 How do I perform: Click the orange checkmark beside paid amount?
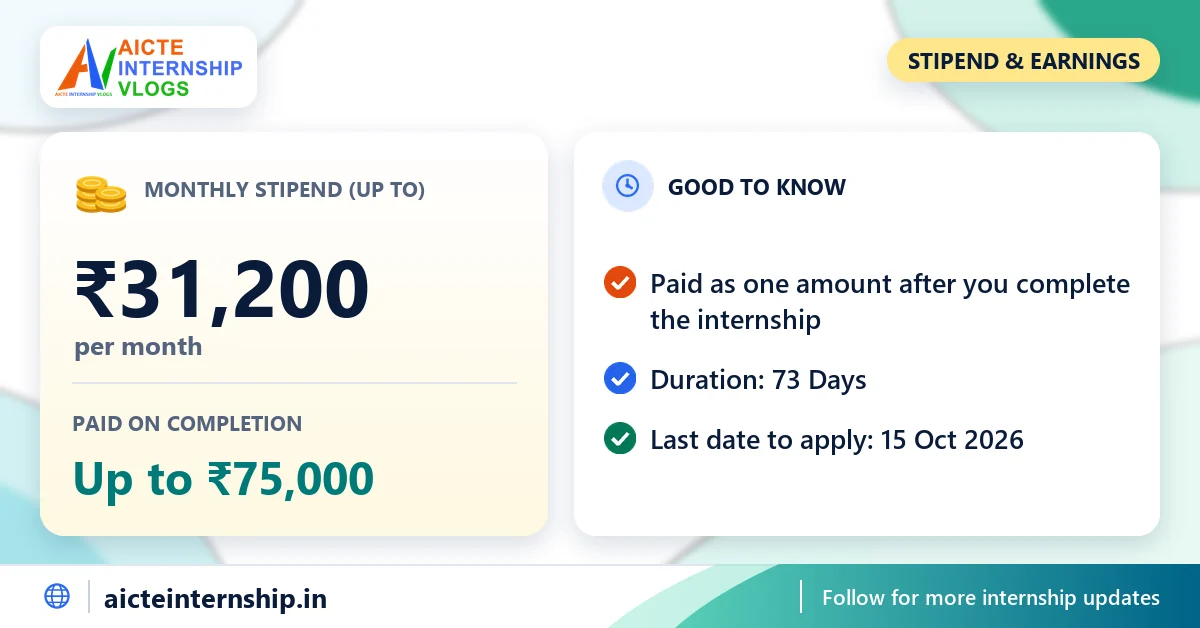tap(620, 283)
